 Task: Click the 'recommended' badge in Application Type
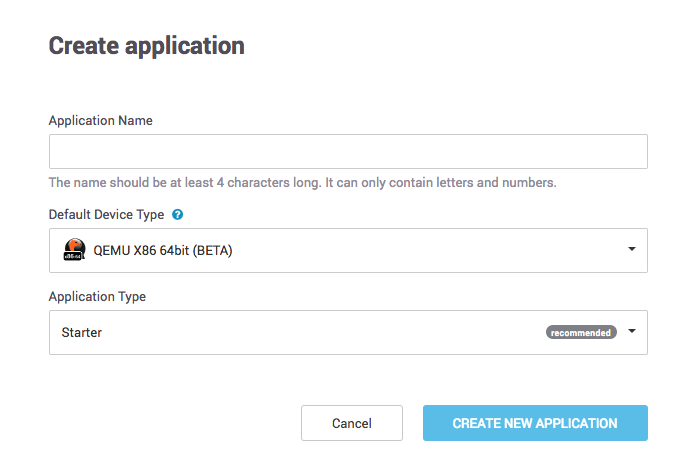point(581,332)
